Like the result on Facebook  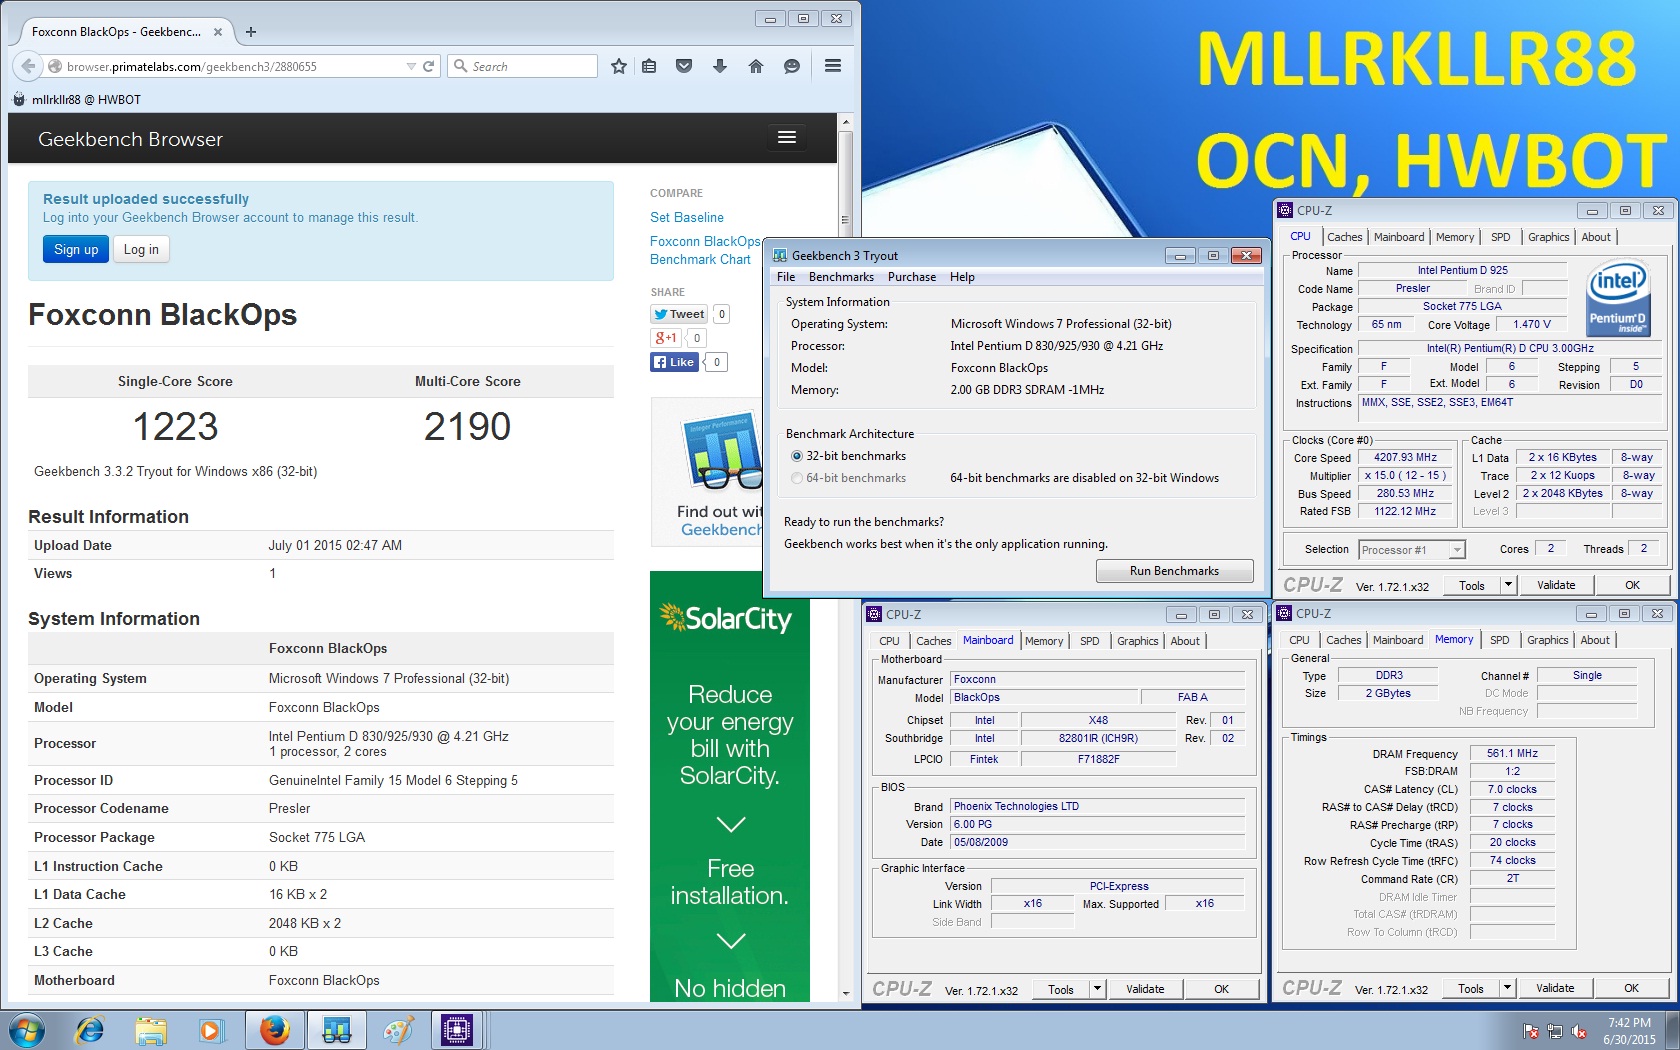click(x=674, y=362)
